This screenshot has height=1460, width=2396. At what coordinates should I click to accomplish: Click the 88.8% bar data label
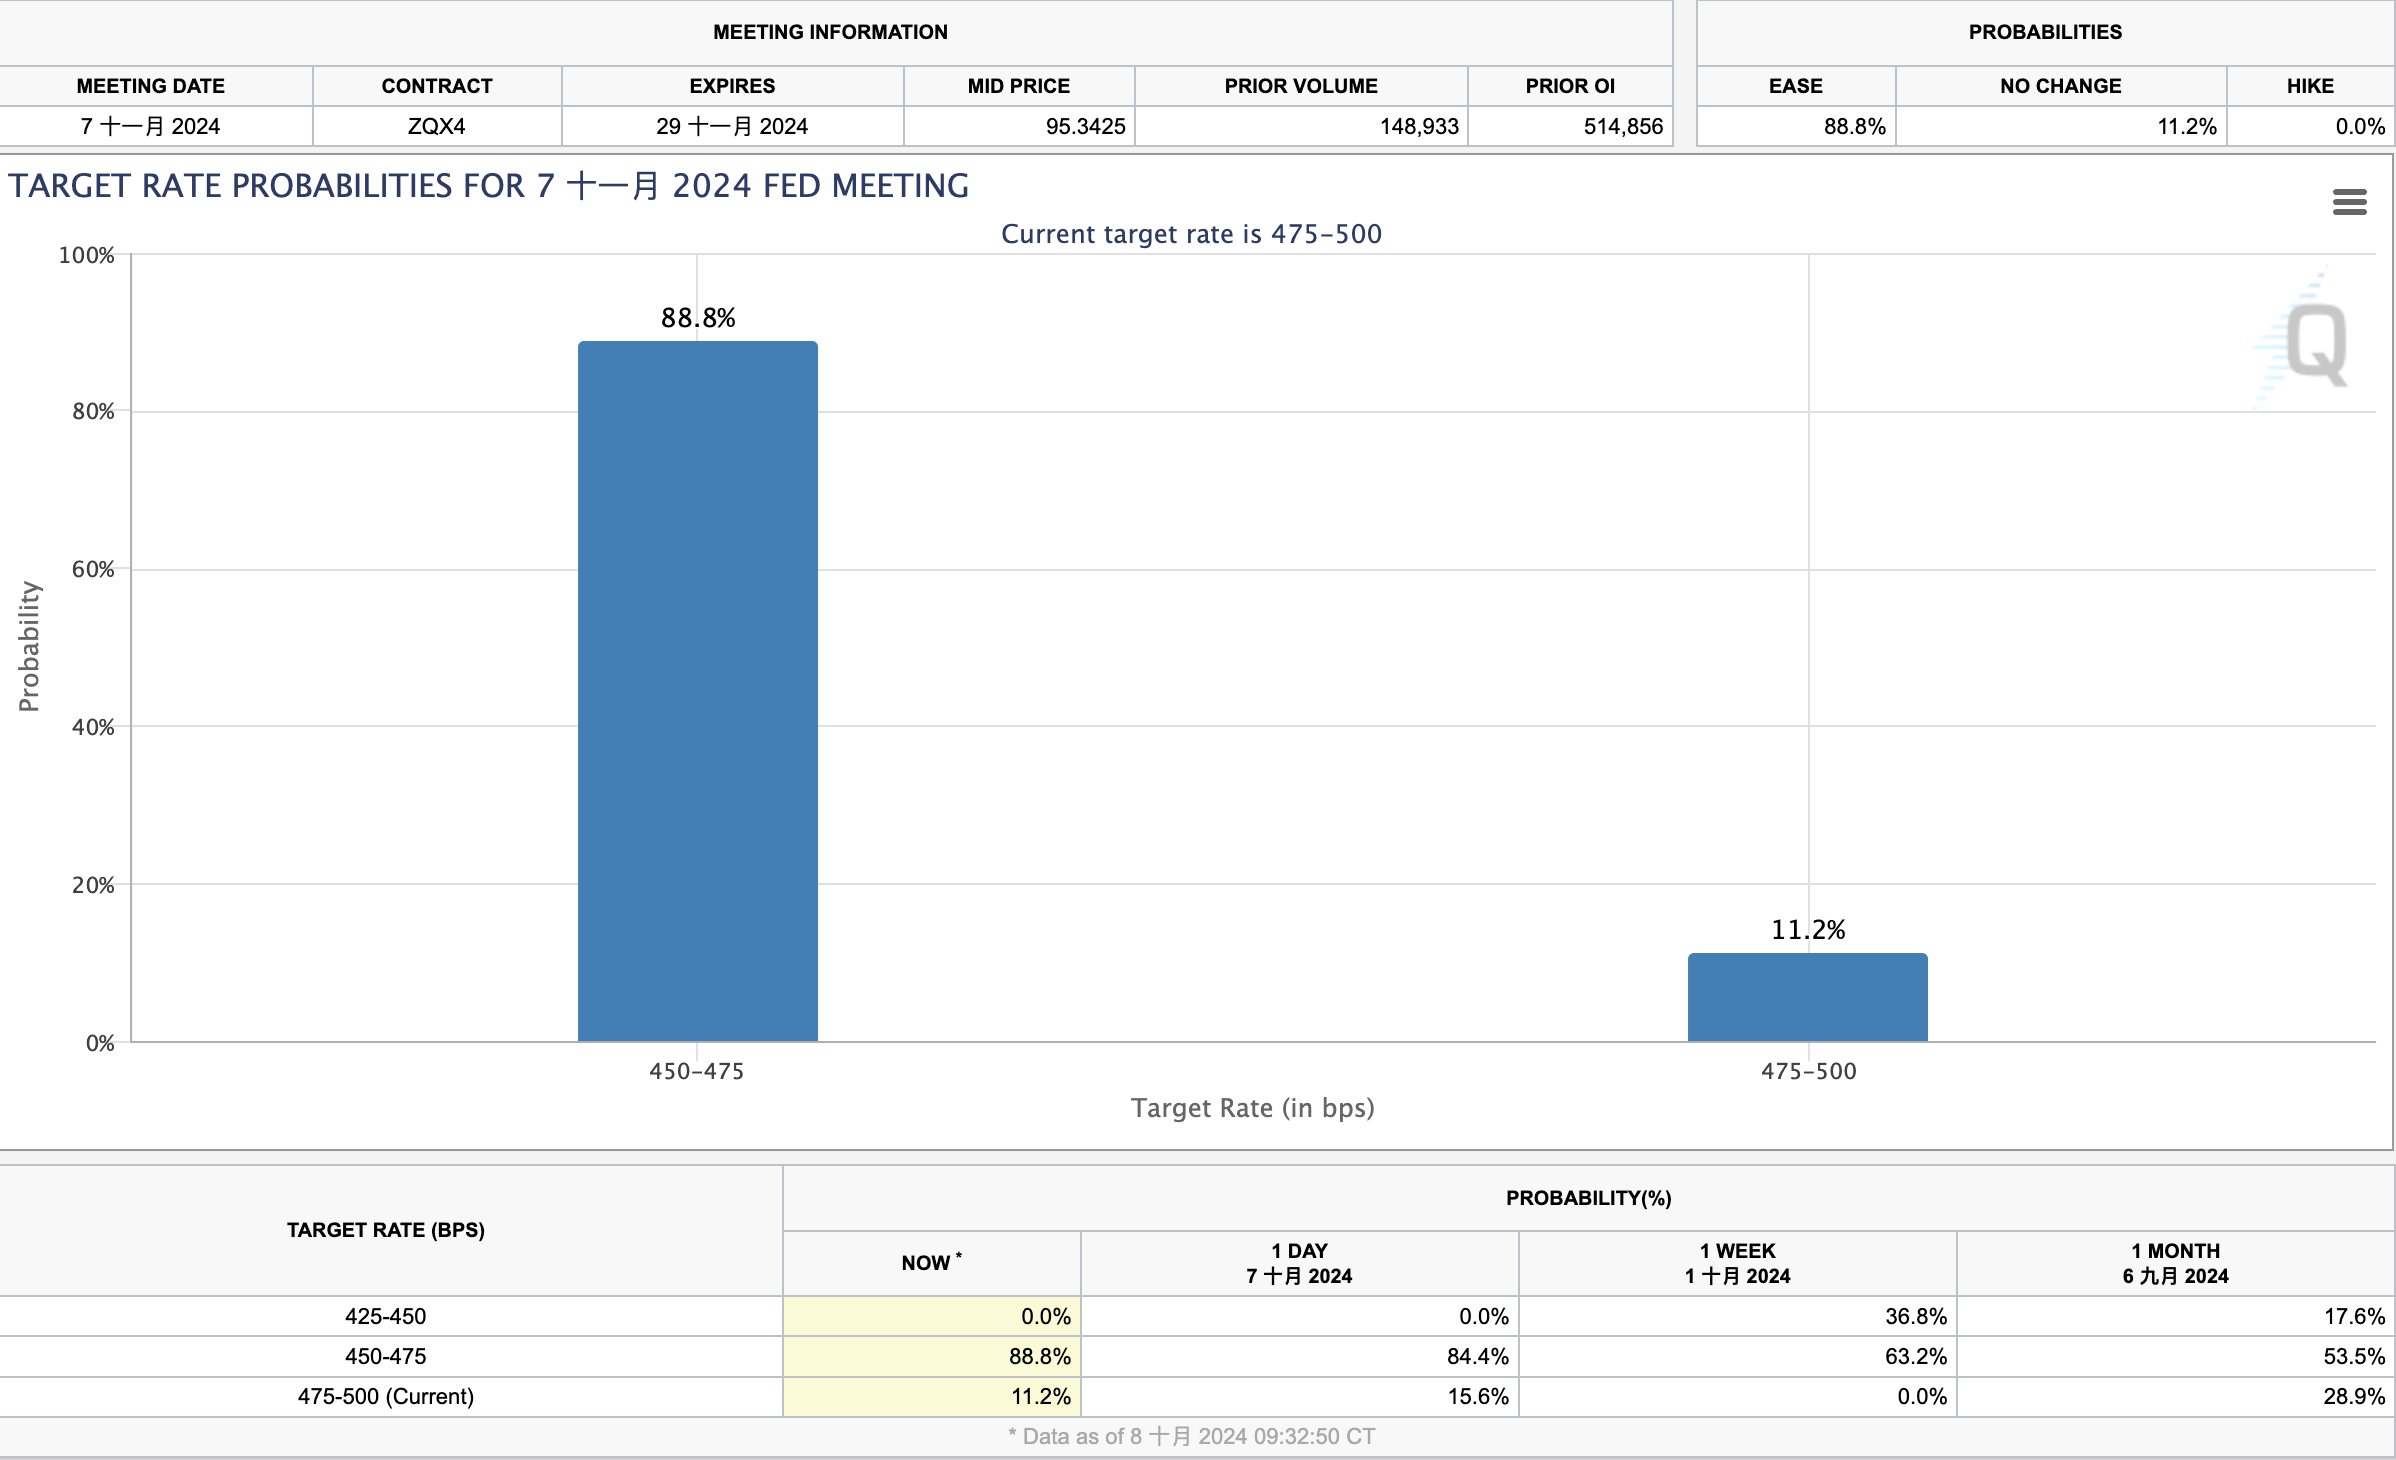(x=697, y=318)
